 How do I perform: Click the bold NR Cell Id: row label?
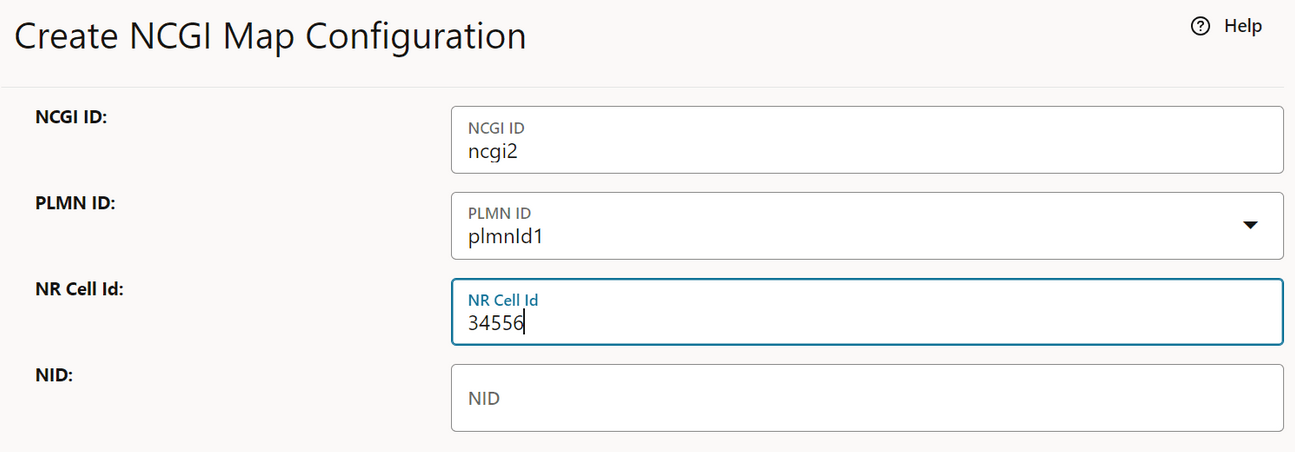(79, 289)
